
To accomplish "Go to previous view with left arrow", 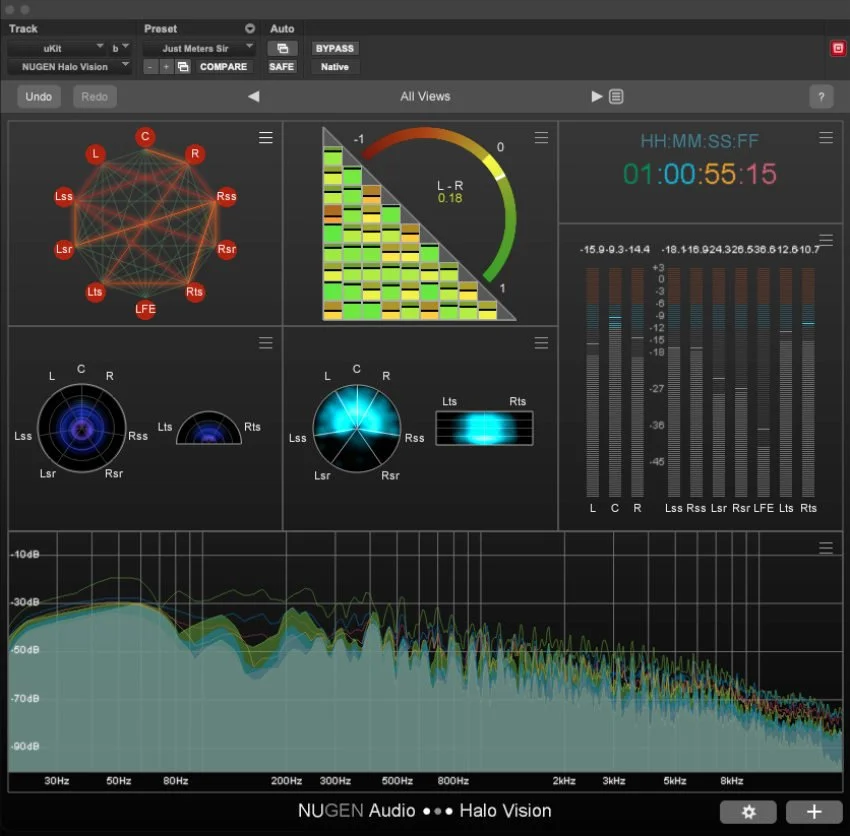I will pyautogui.click(x=254, y=97).
